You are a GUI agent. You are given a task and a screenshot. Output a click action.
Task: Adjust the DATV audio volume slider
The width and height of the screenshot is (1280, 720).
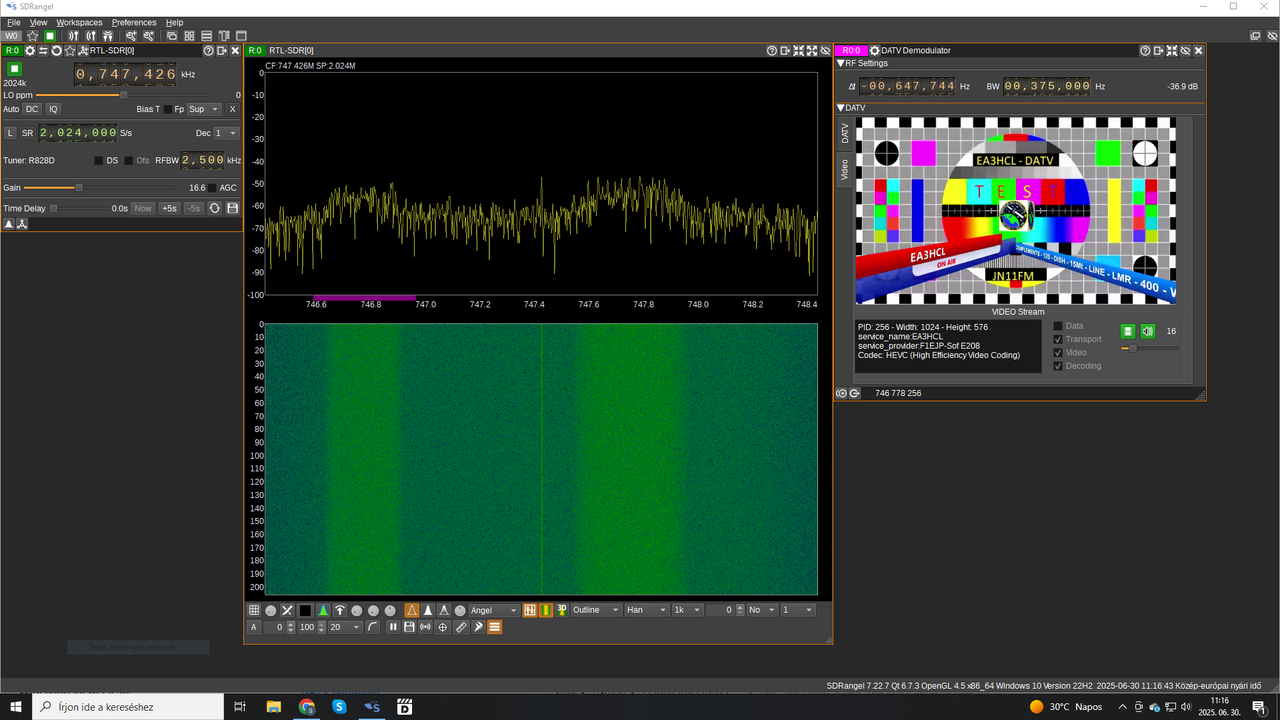1150,348
